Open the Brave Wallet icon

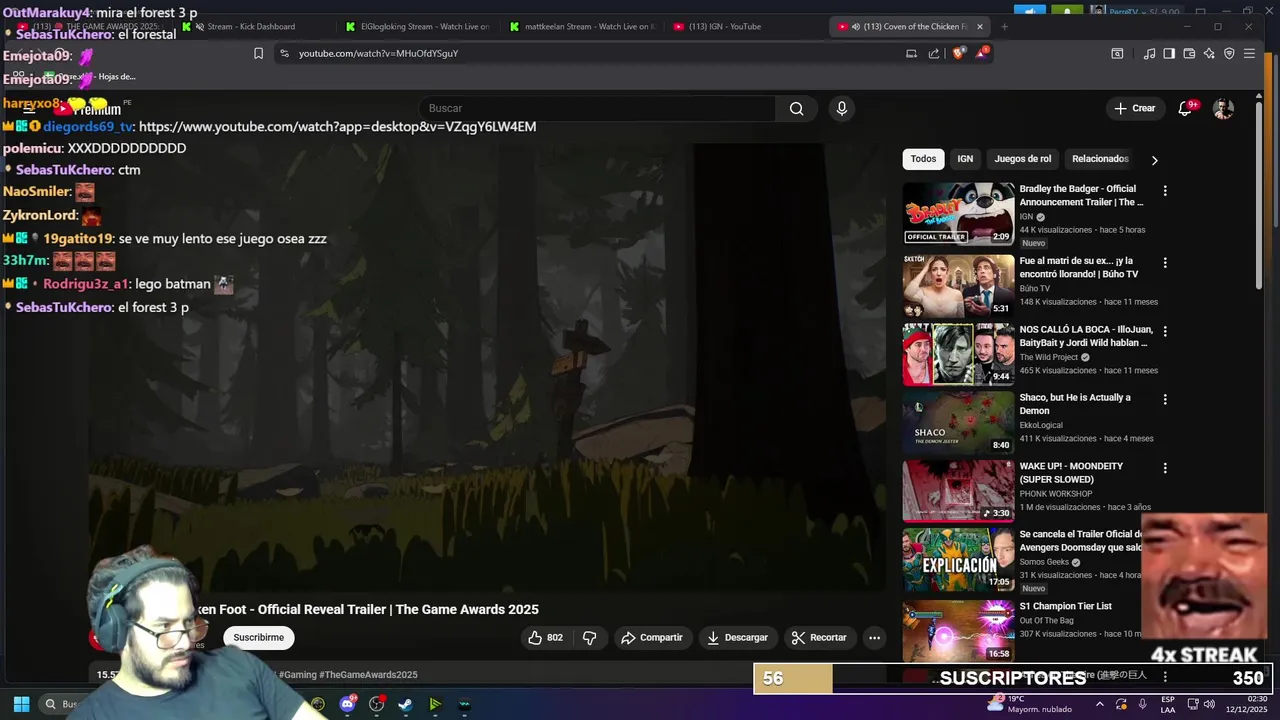(x=1189, y=53)
